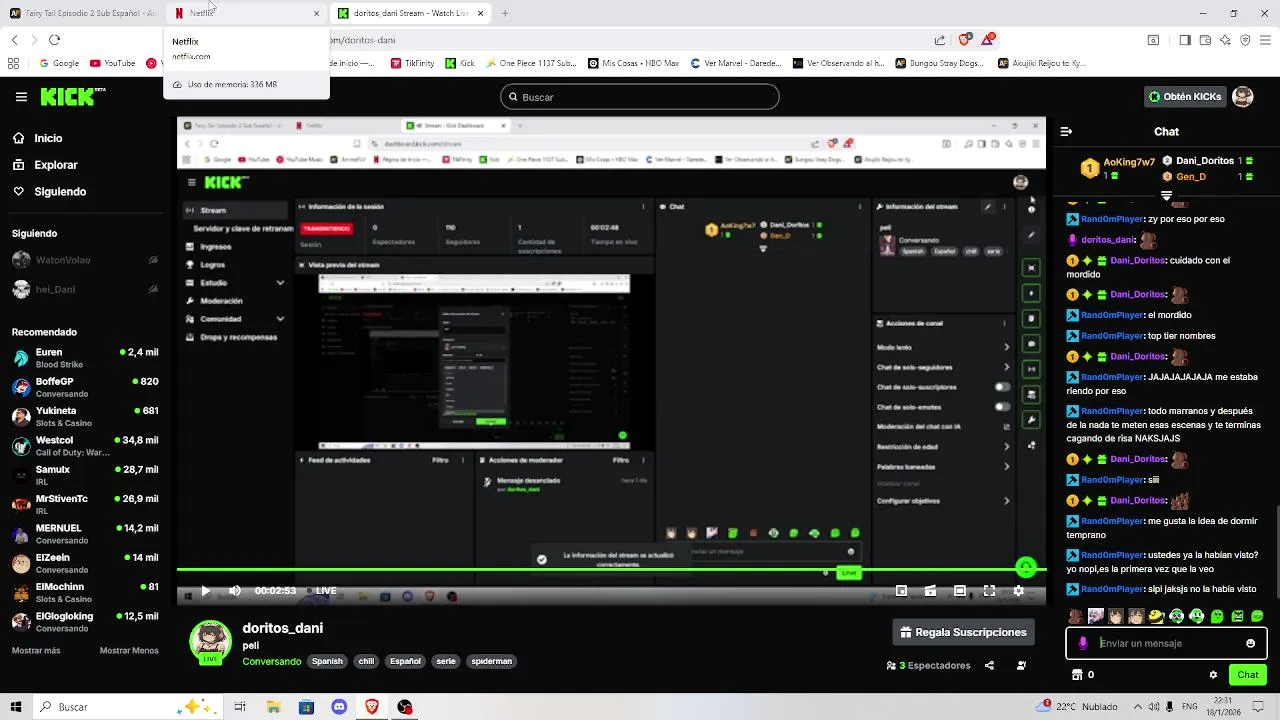Open a new browser tab
This screenshot has width=1280, height=720.
click(505, 13)
